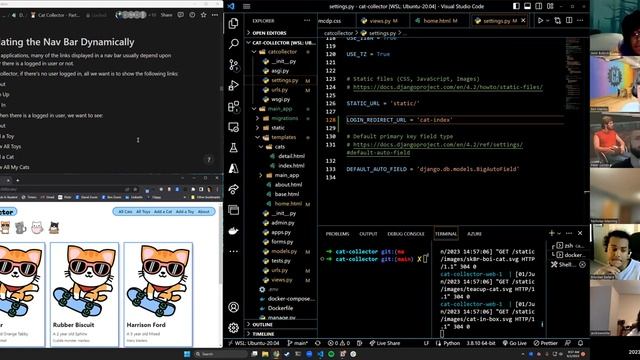This screenshot has height=360, width=640.
Task: Create a new terminal with plus icon
Action: coord(552,233)
